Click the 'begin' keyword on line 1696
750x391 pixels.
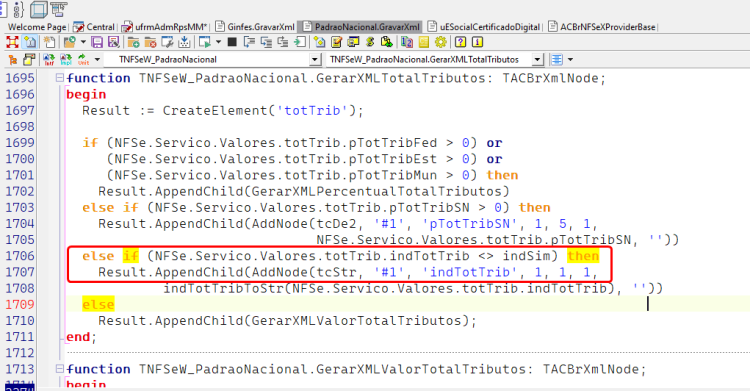[86, 94]
